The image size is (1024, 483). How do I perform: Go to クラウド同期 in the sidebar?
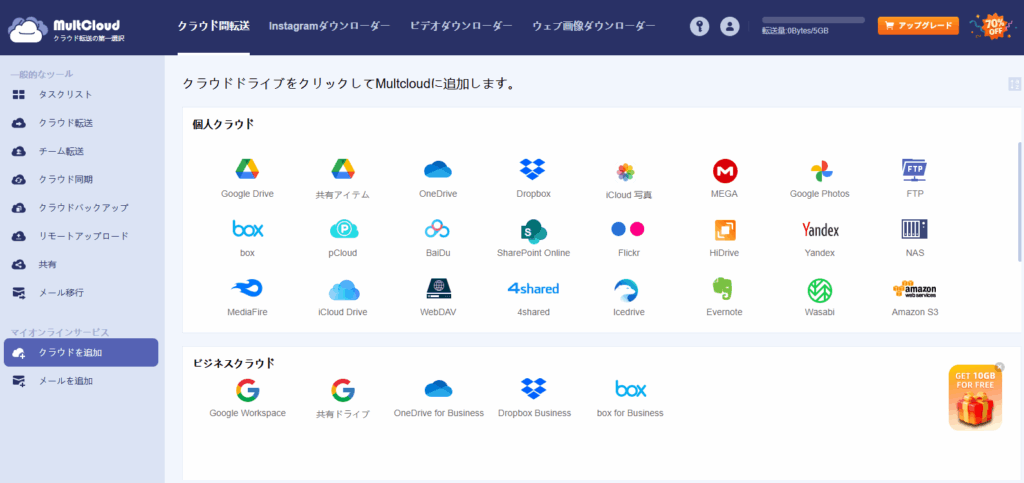pyautogui.click(x=65, y=179)
